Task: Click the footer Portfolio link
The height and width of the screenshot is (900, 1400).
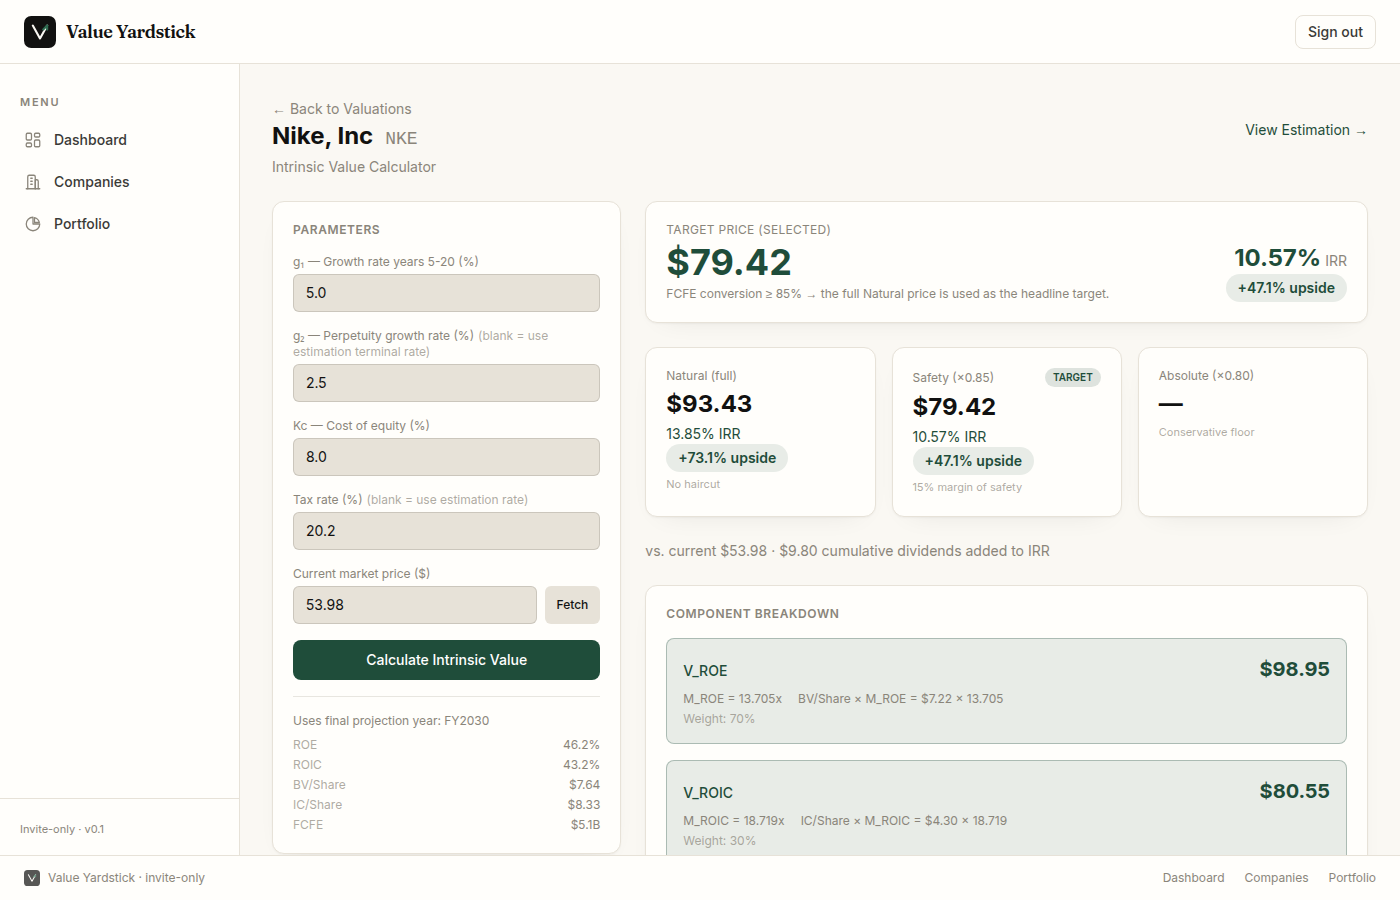Action: (x=1352, y=878)
